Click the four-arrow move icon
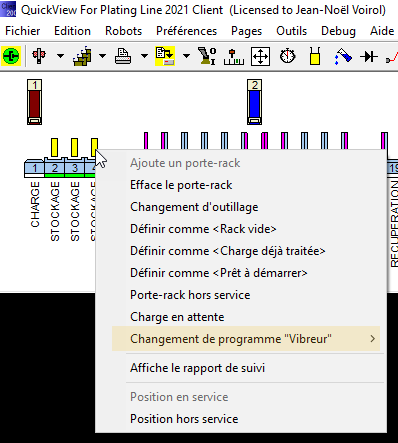 coord(260,56)
